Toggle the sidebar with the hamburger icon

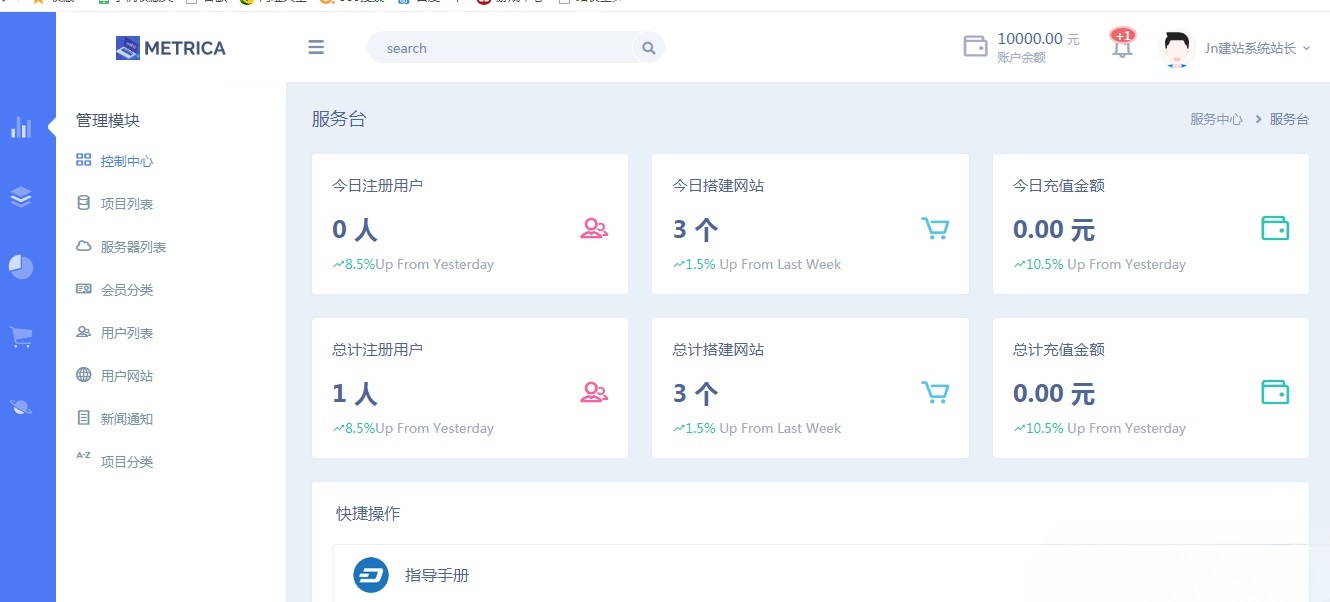pos(316,47)
